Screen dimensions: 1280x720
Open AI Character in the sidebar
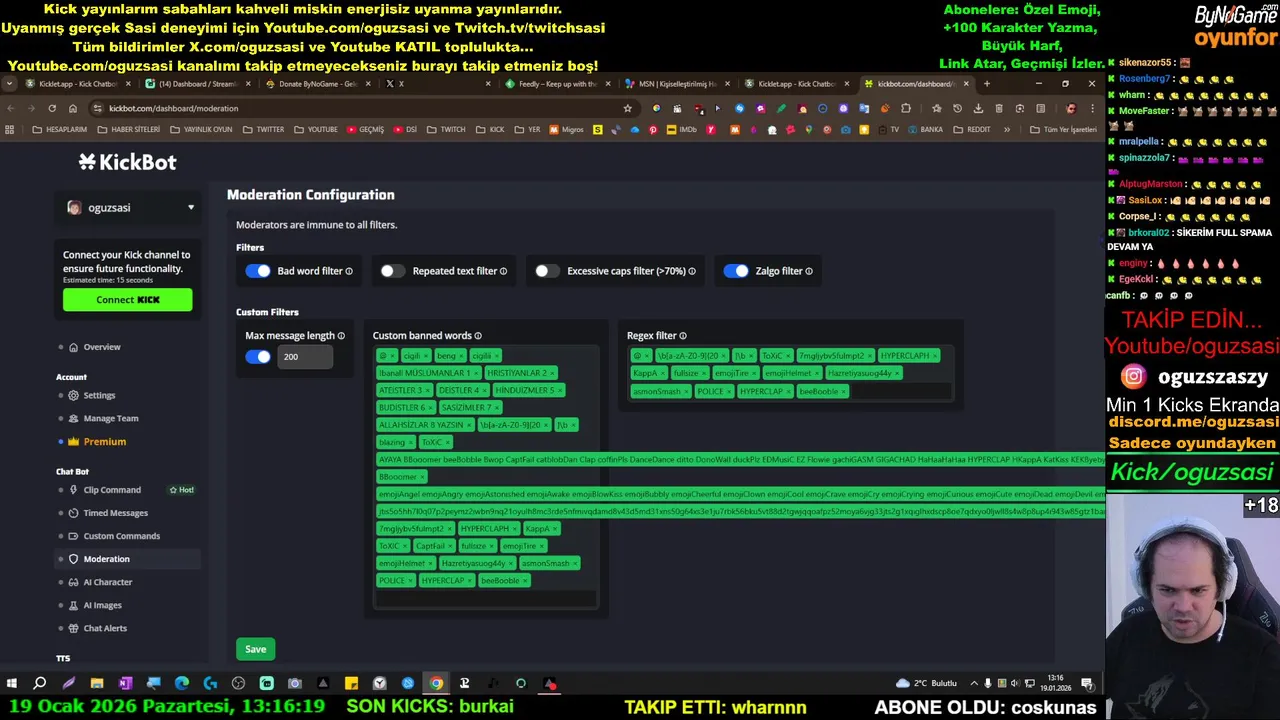click(x=107, y=582)
